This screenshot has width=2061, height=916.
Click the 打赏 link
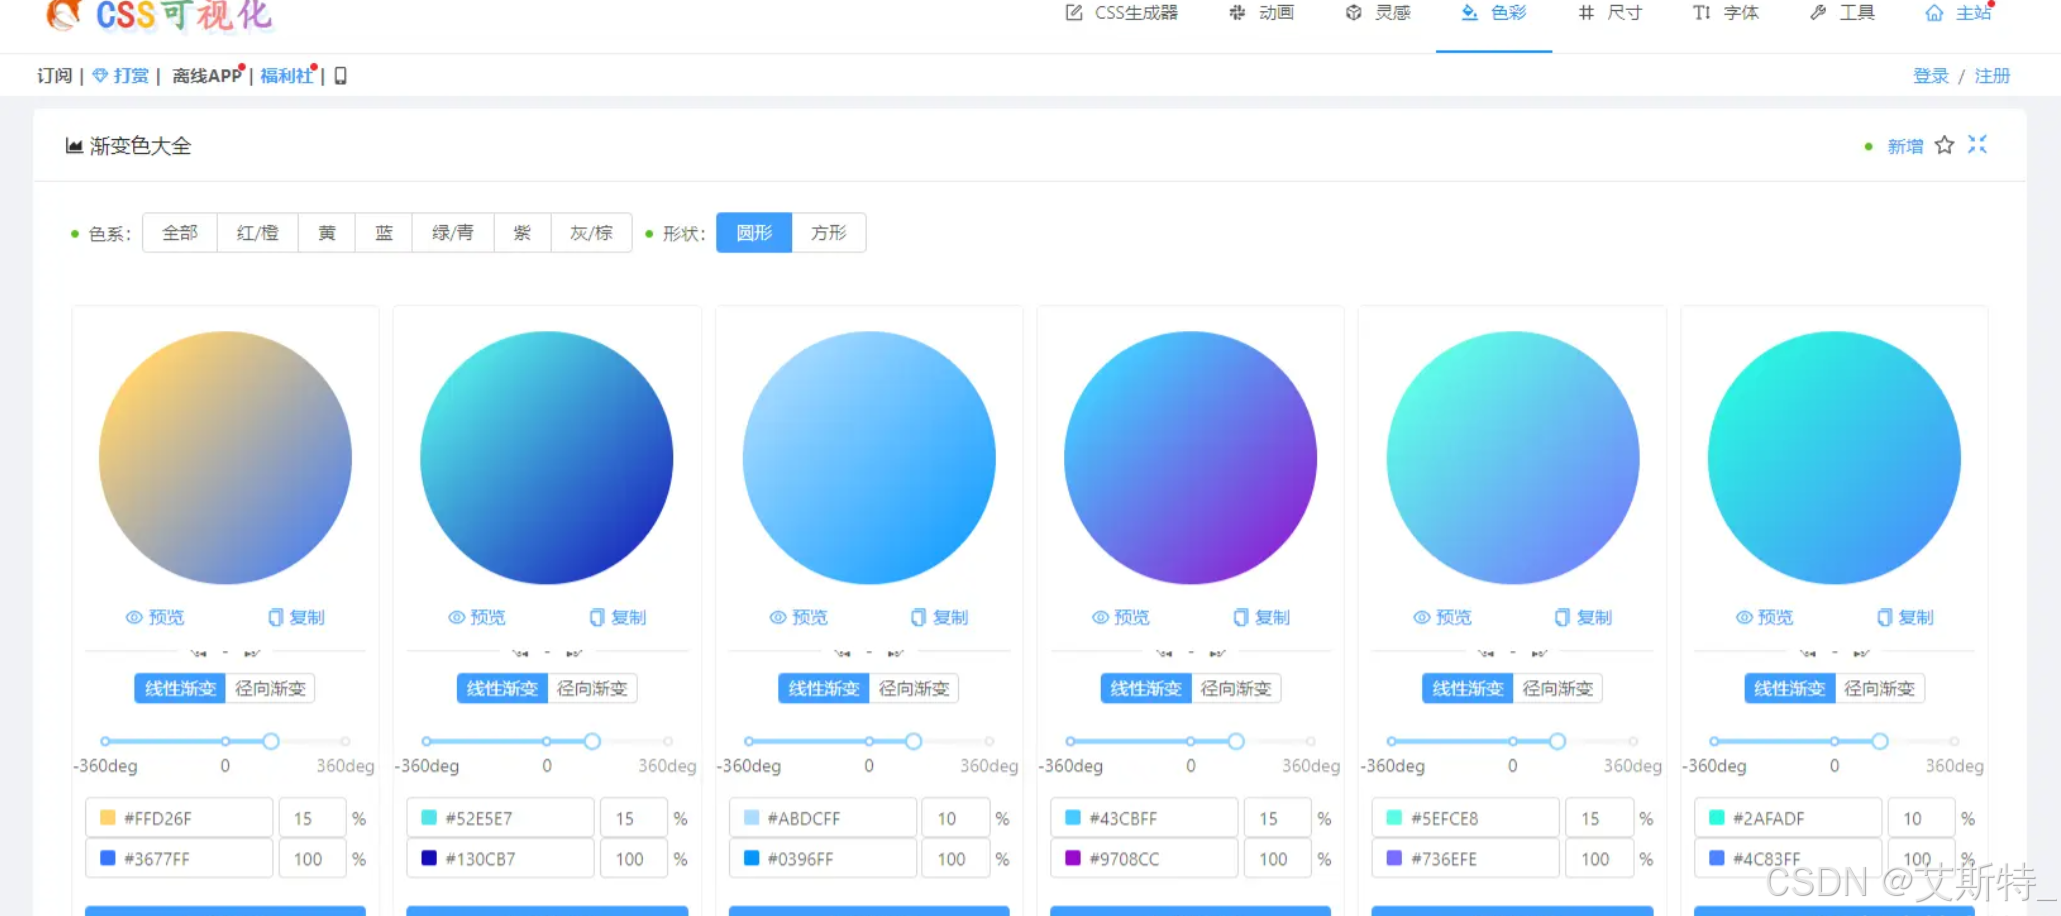[x=121, y=76]
